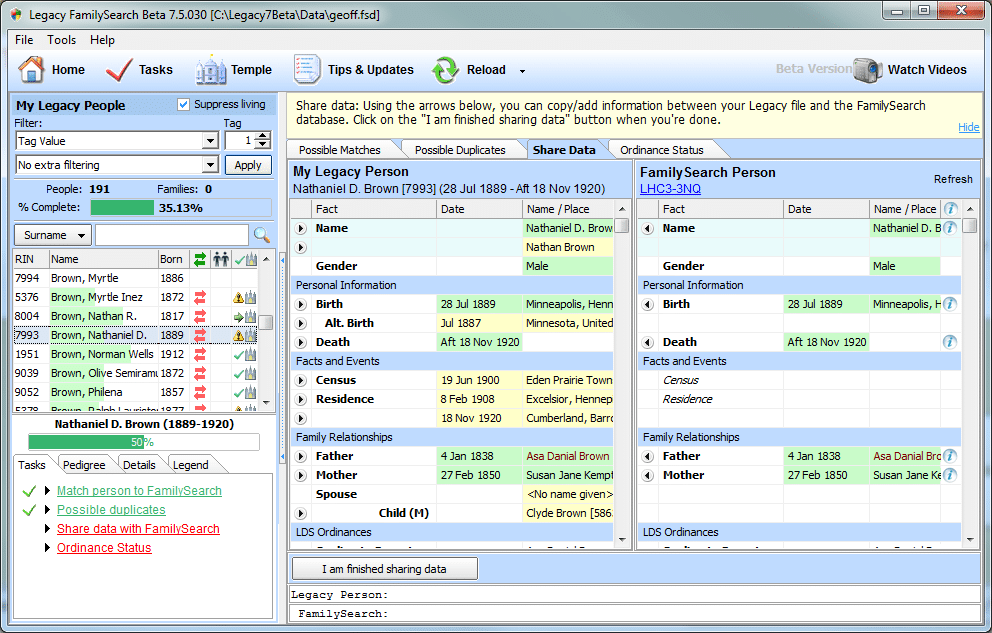Screen dimensions: 992x633
Task: Click info icon on FamilySearch Mother row
Action: tap(950, 475)
